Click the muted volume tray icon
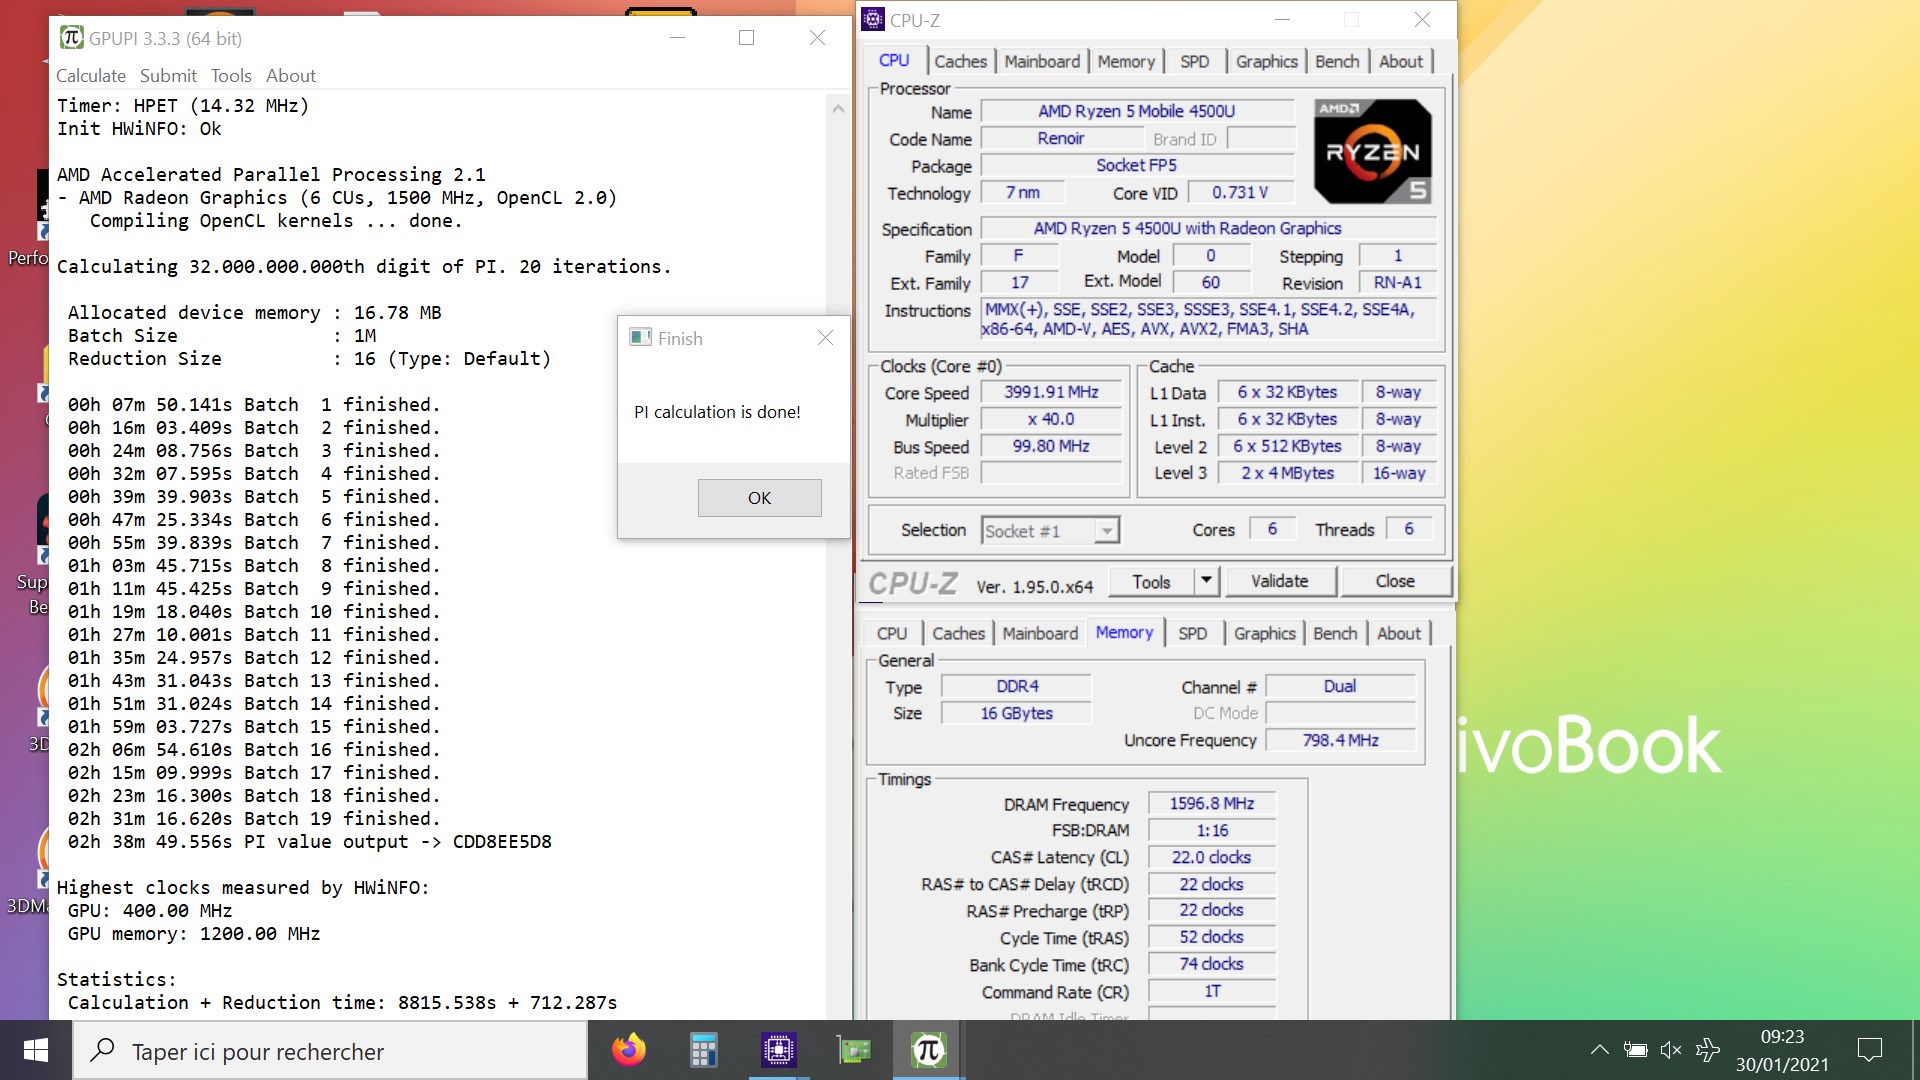The width and height of the screenshot is (1920, 1080). click(1671, 1050)
